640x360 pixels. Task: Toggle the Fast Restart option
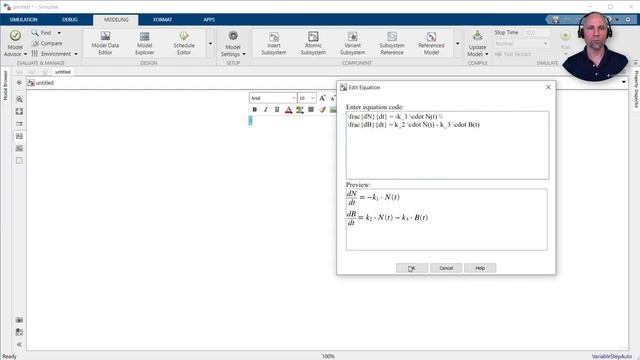(513, 54)
